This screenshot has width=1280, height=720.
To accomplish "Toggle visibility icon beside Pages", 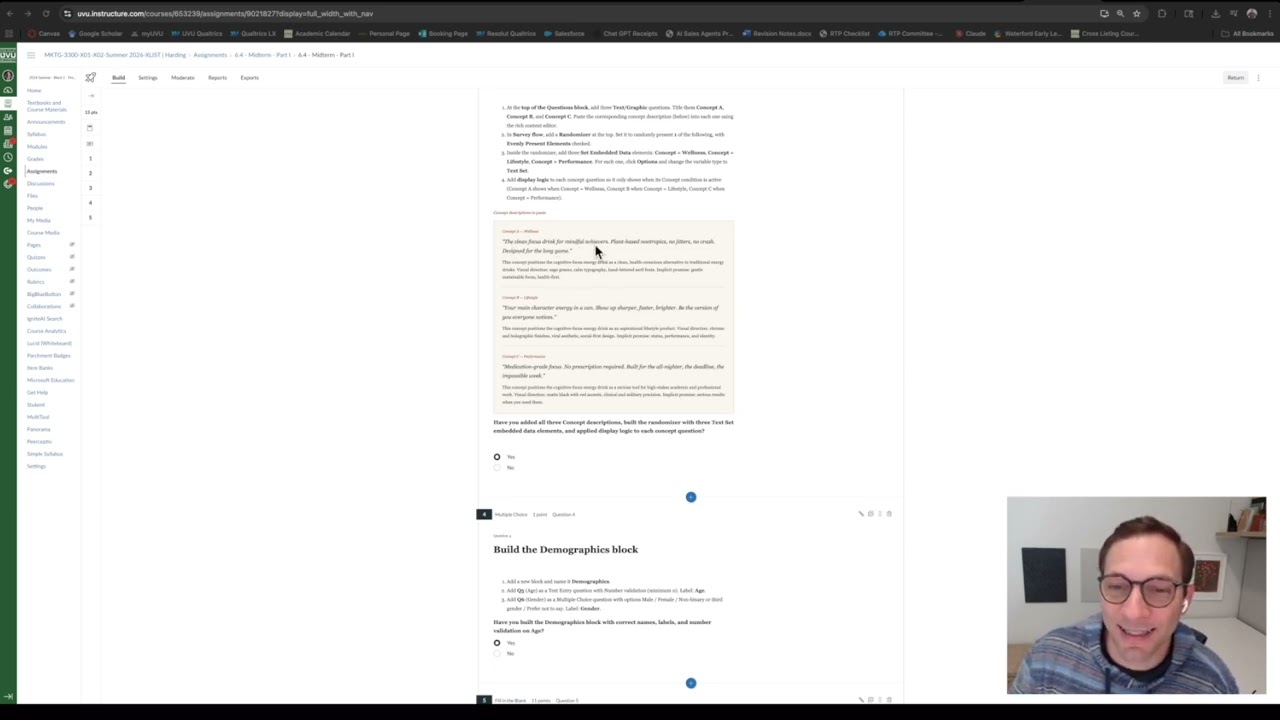I will click(x=72, y=245).
